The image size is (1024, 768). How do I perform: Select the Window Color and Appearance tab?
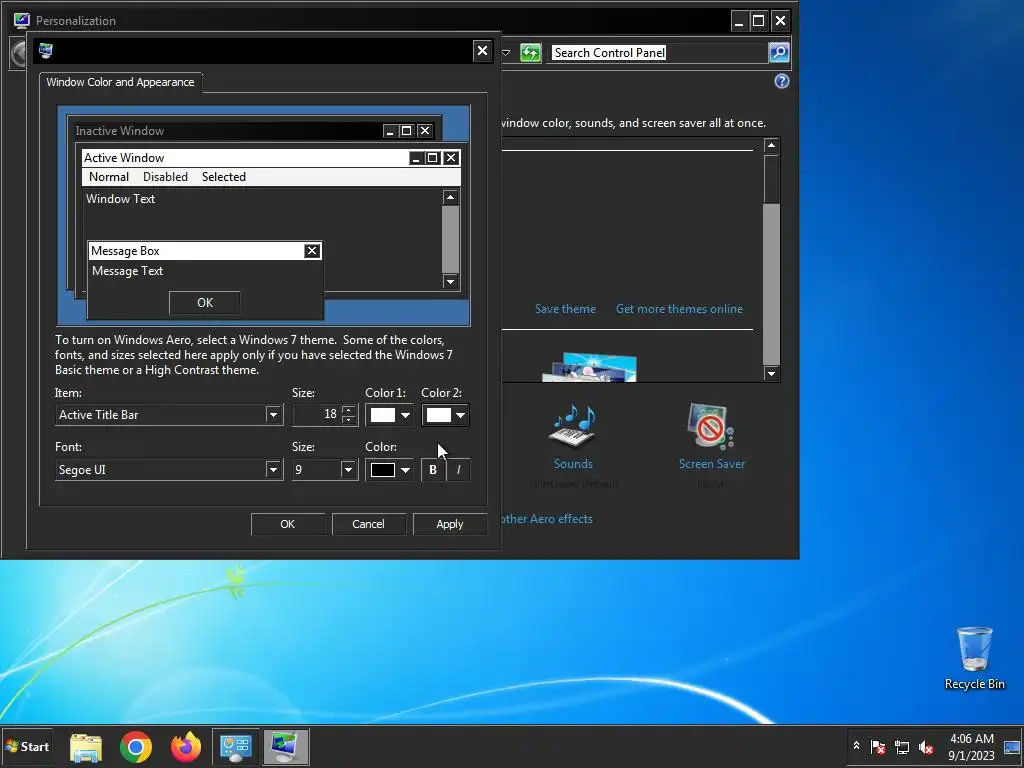(120, 82)
